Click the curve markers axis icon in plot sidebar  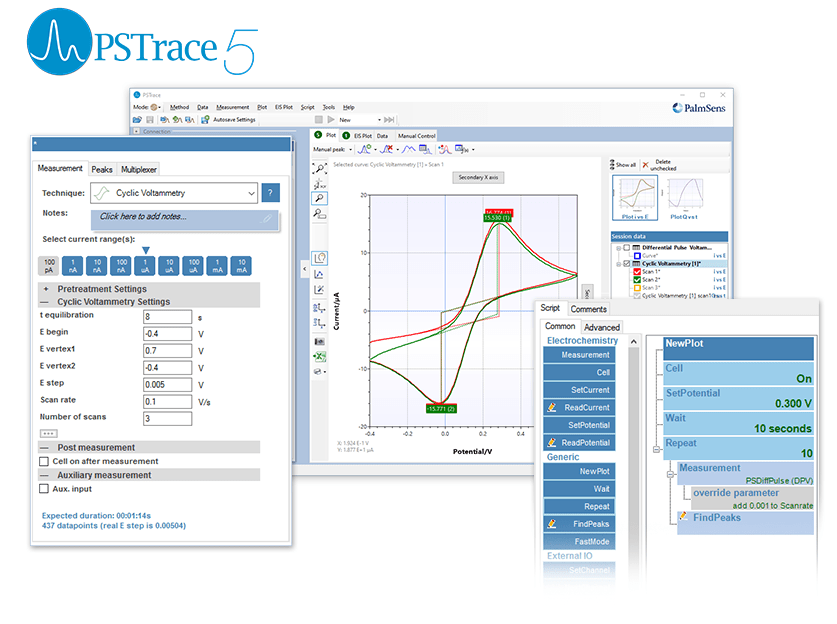click(x=319, y=274)
